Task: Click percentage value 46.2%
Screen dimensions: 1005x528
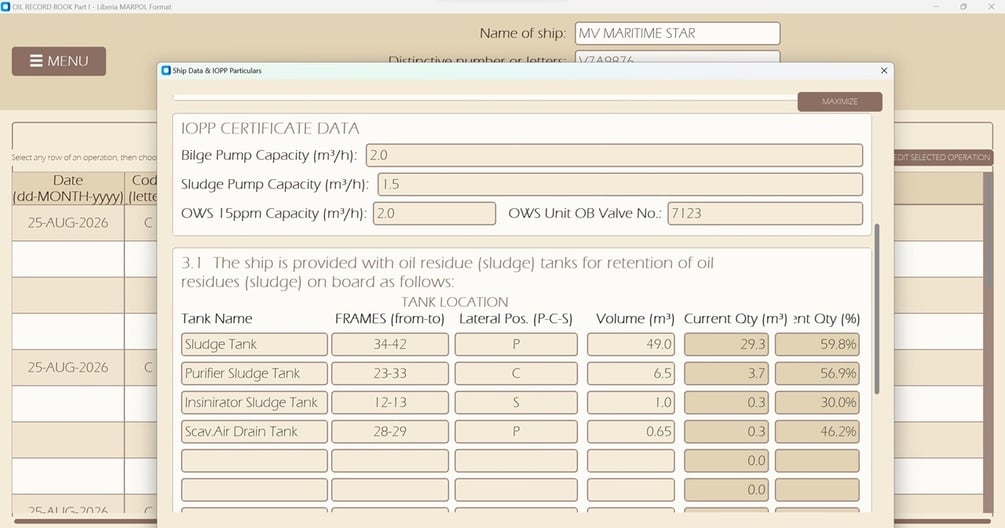Action: [817, 431]
